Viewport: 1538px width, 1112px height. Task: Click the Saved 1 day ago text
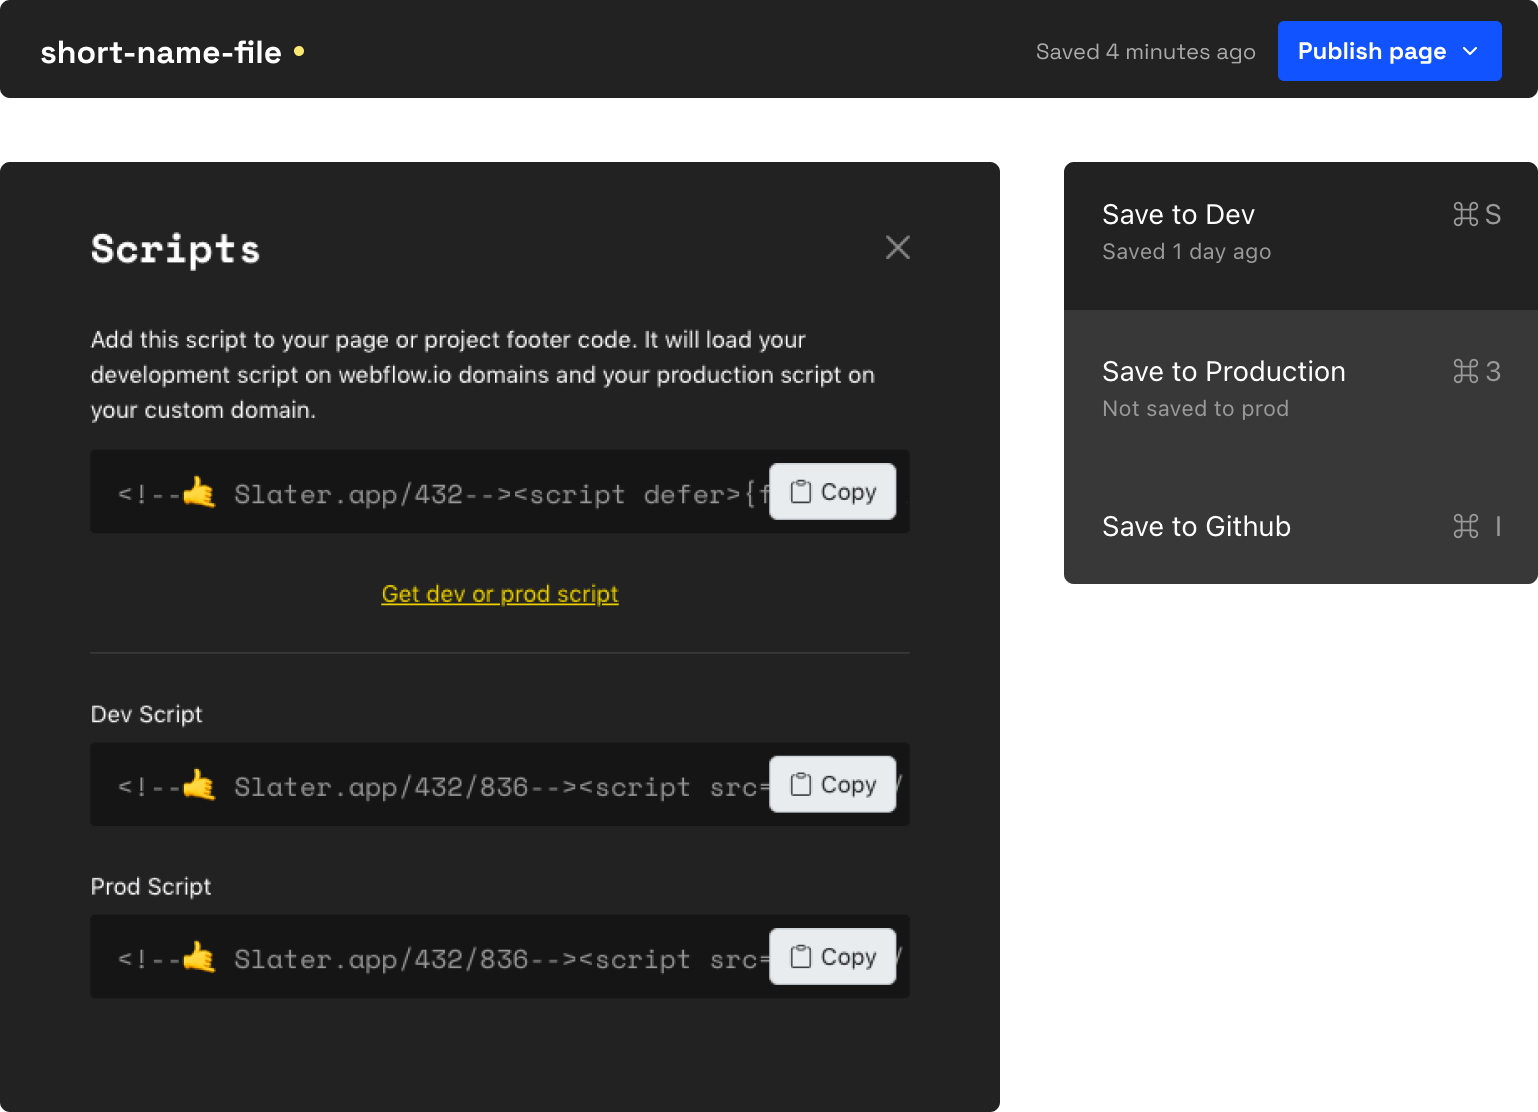1186,252
